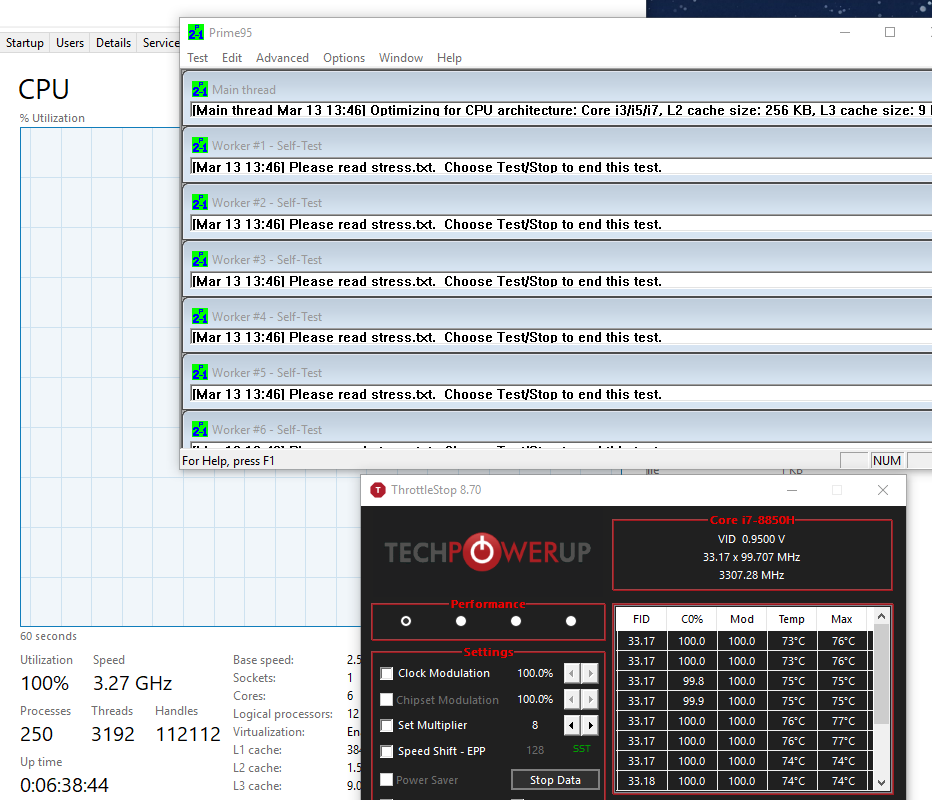Click the CPU utilization graph in Task Manager
The height and width of the screenshot is (800, 932).
190,377
